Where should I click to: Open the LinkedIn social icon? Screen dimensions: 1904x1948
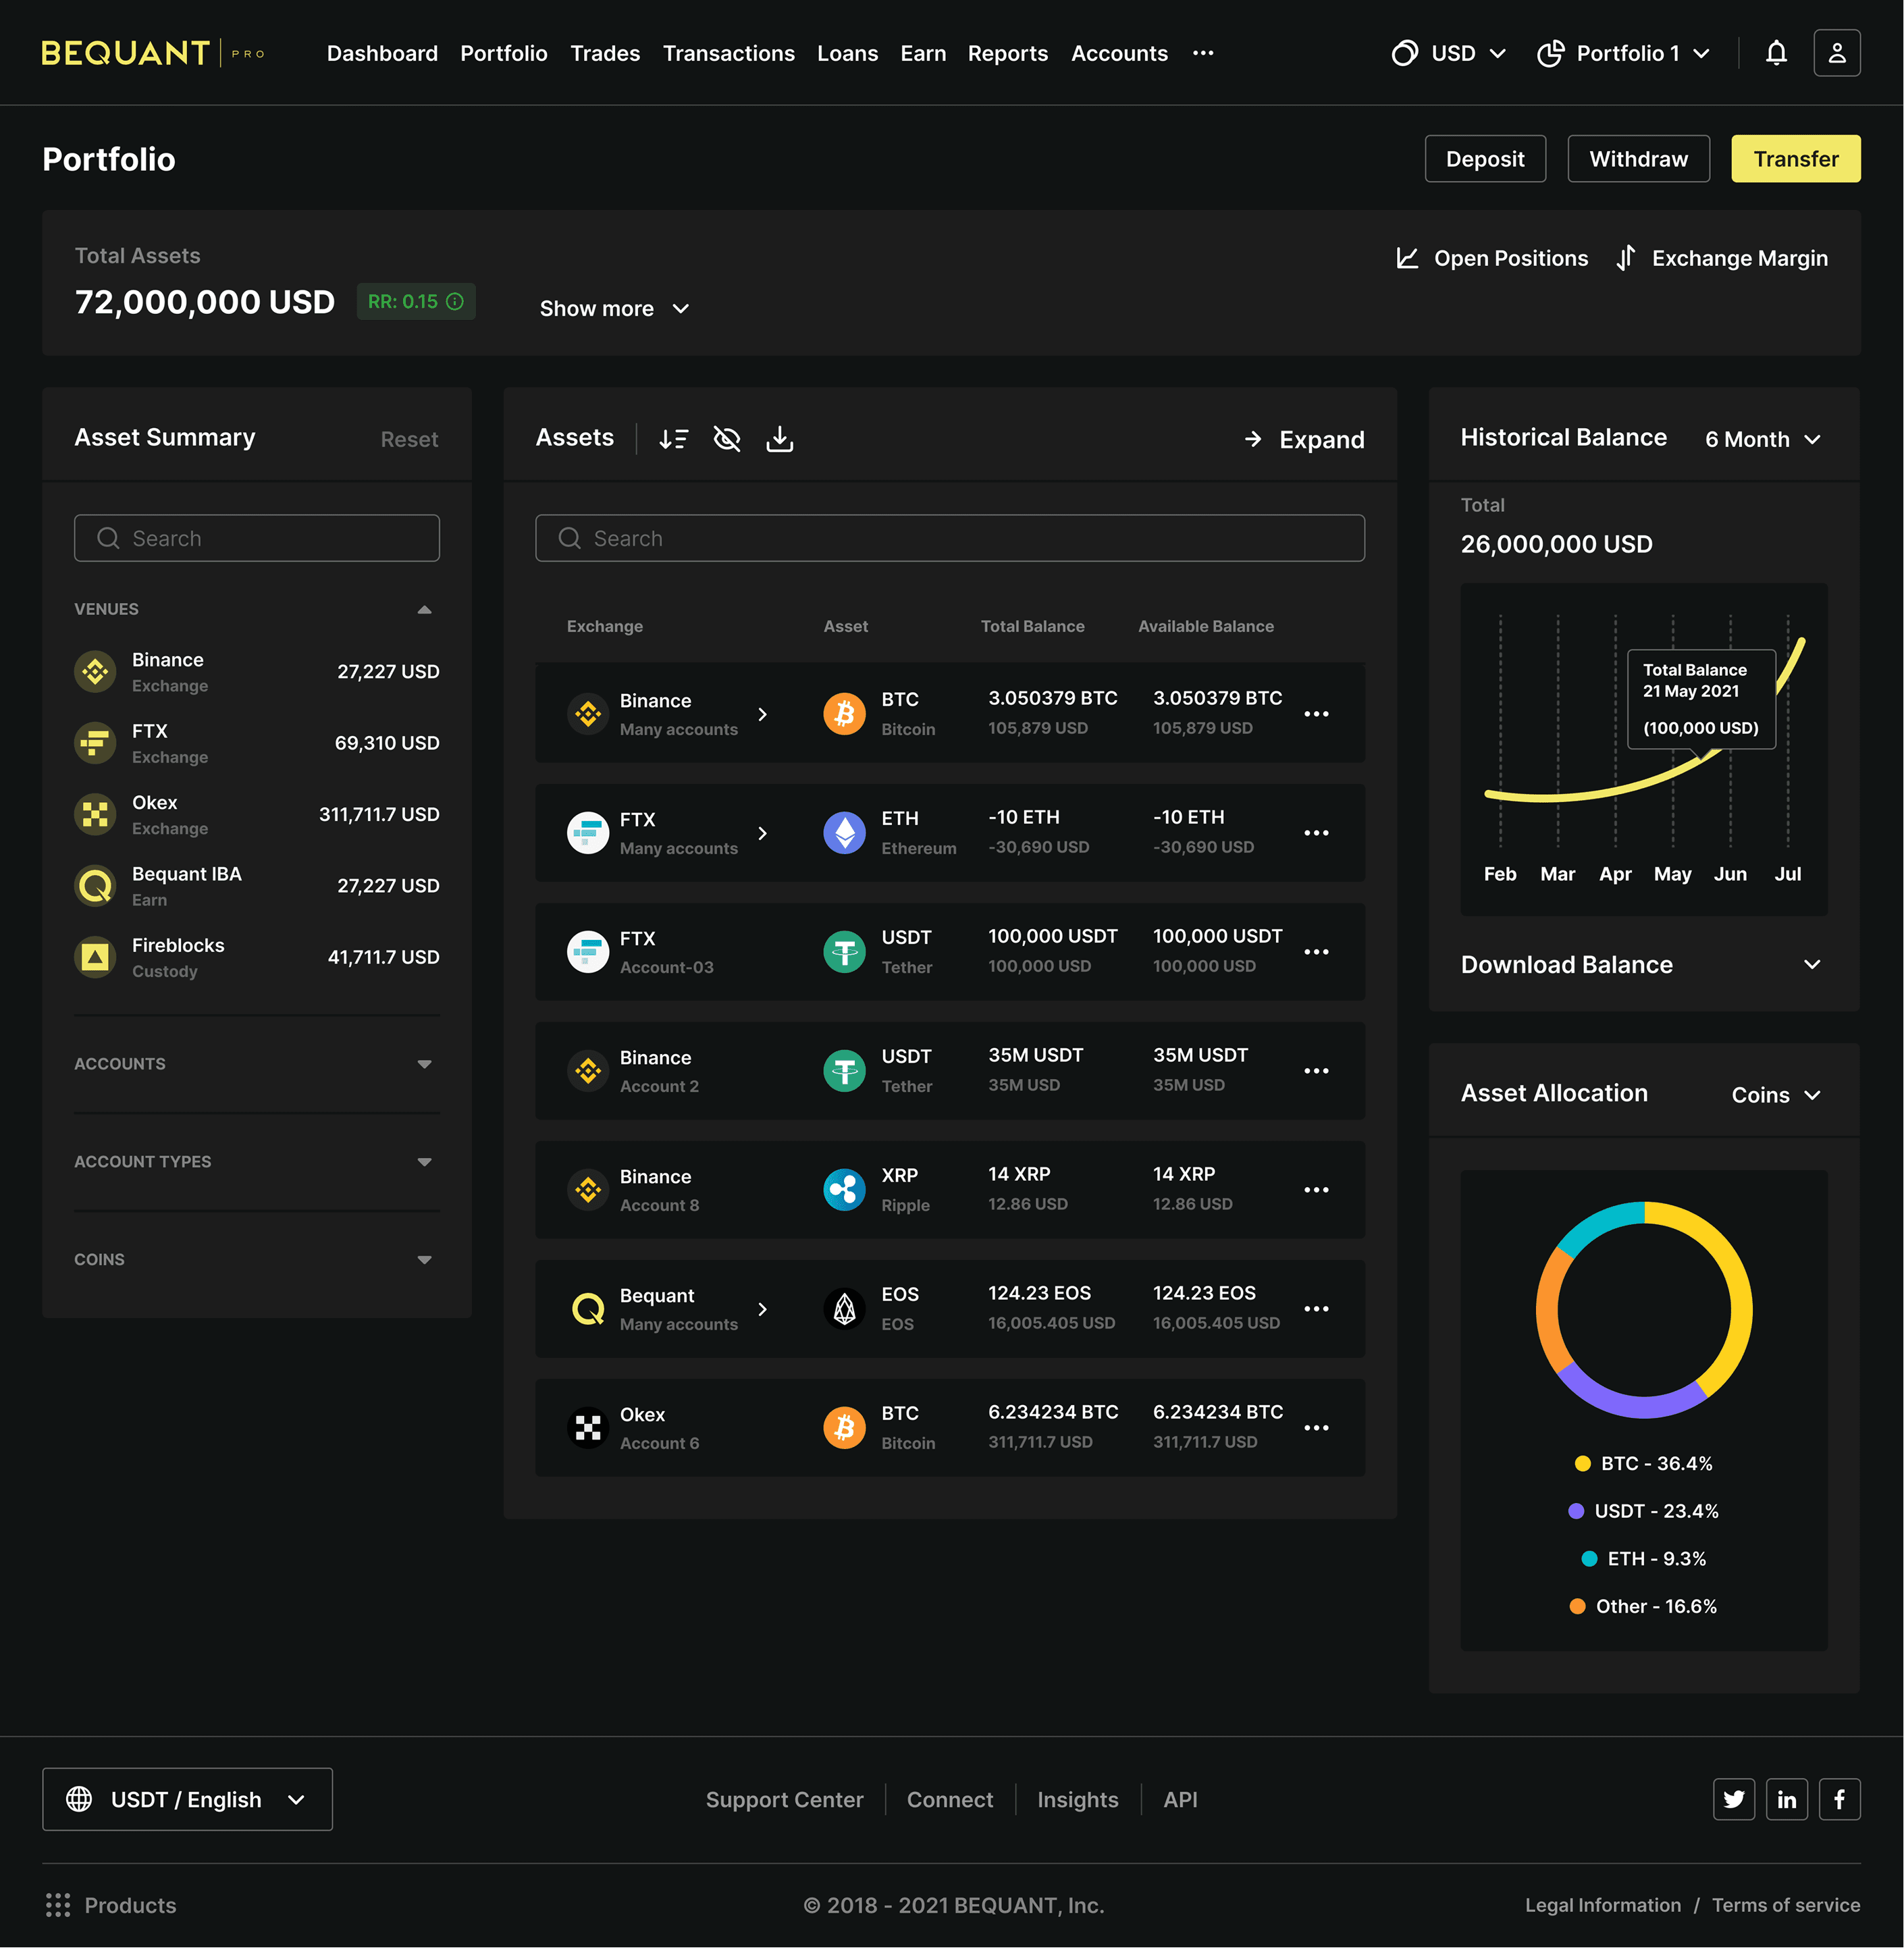1786,1799
